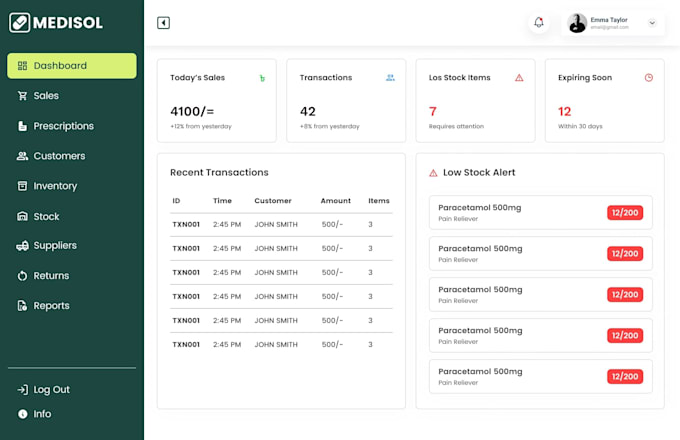
Task: Click the Time column header
Action: coord(222,201)
